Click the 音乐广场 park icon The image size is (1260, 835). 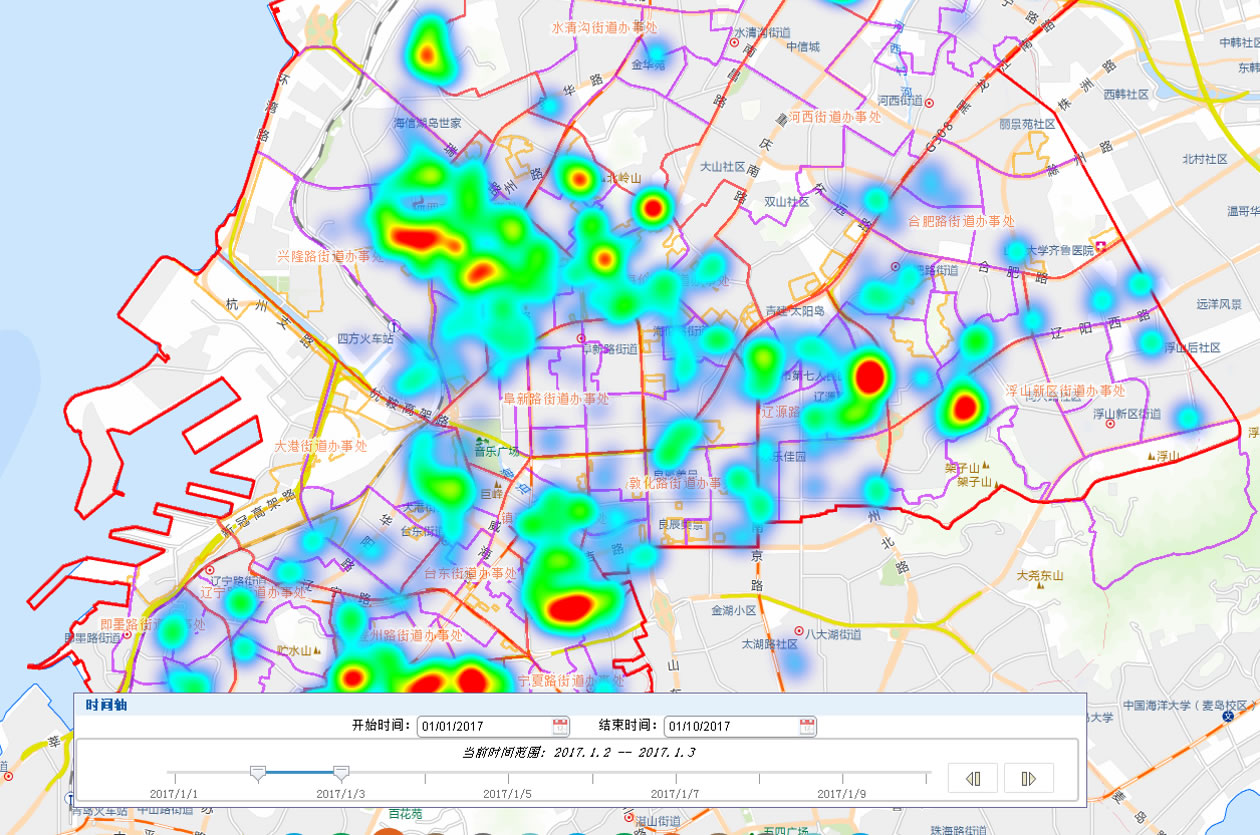pyautogui.click(x=483, y=439)
